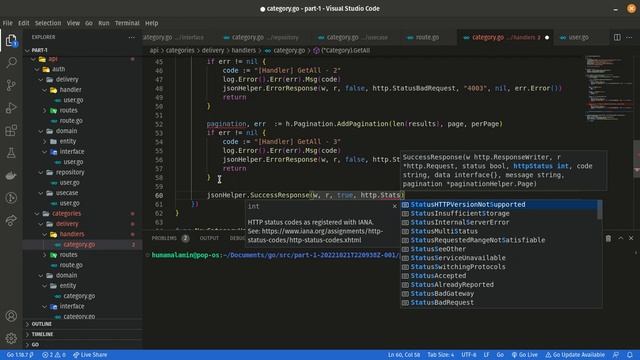Open the IANA http-status-codes link

click(x=315, y=236)
